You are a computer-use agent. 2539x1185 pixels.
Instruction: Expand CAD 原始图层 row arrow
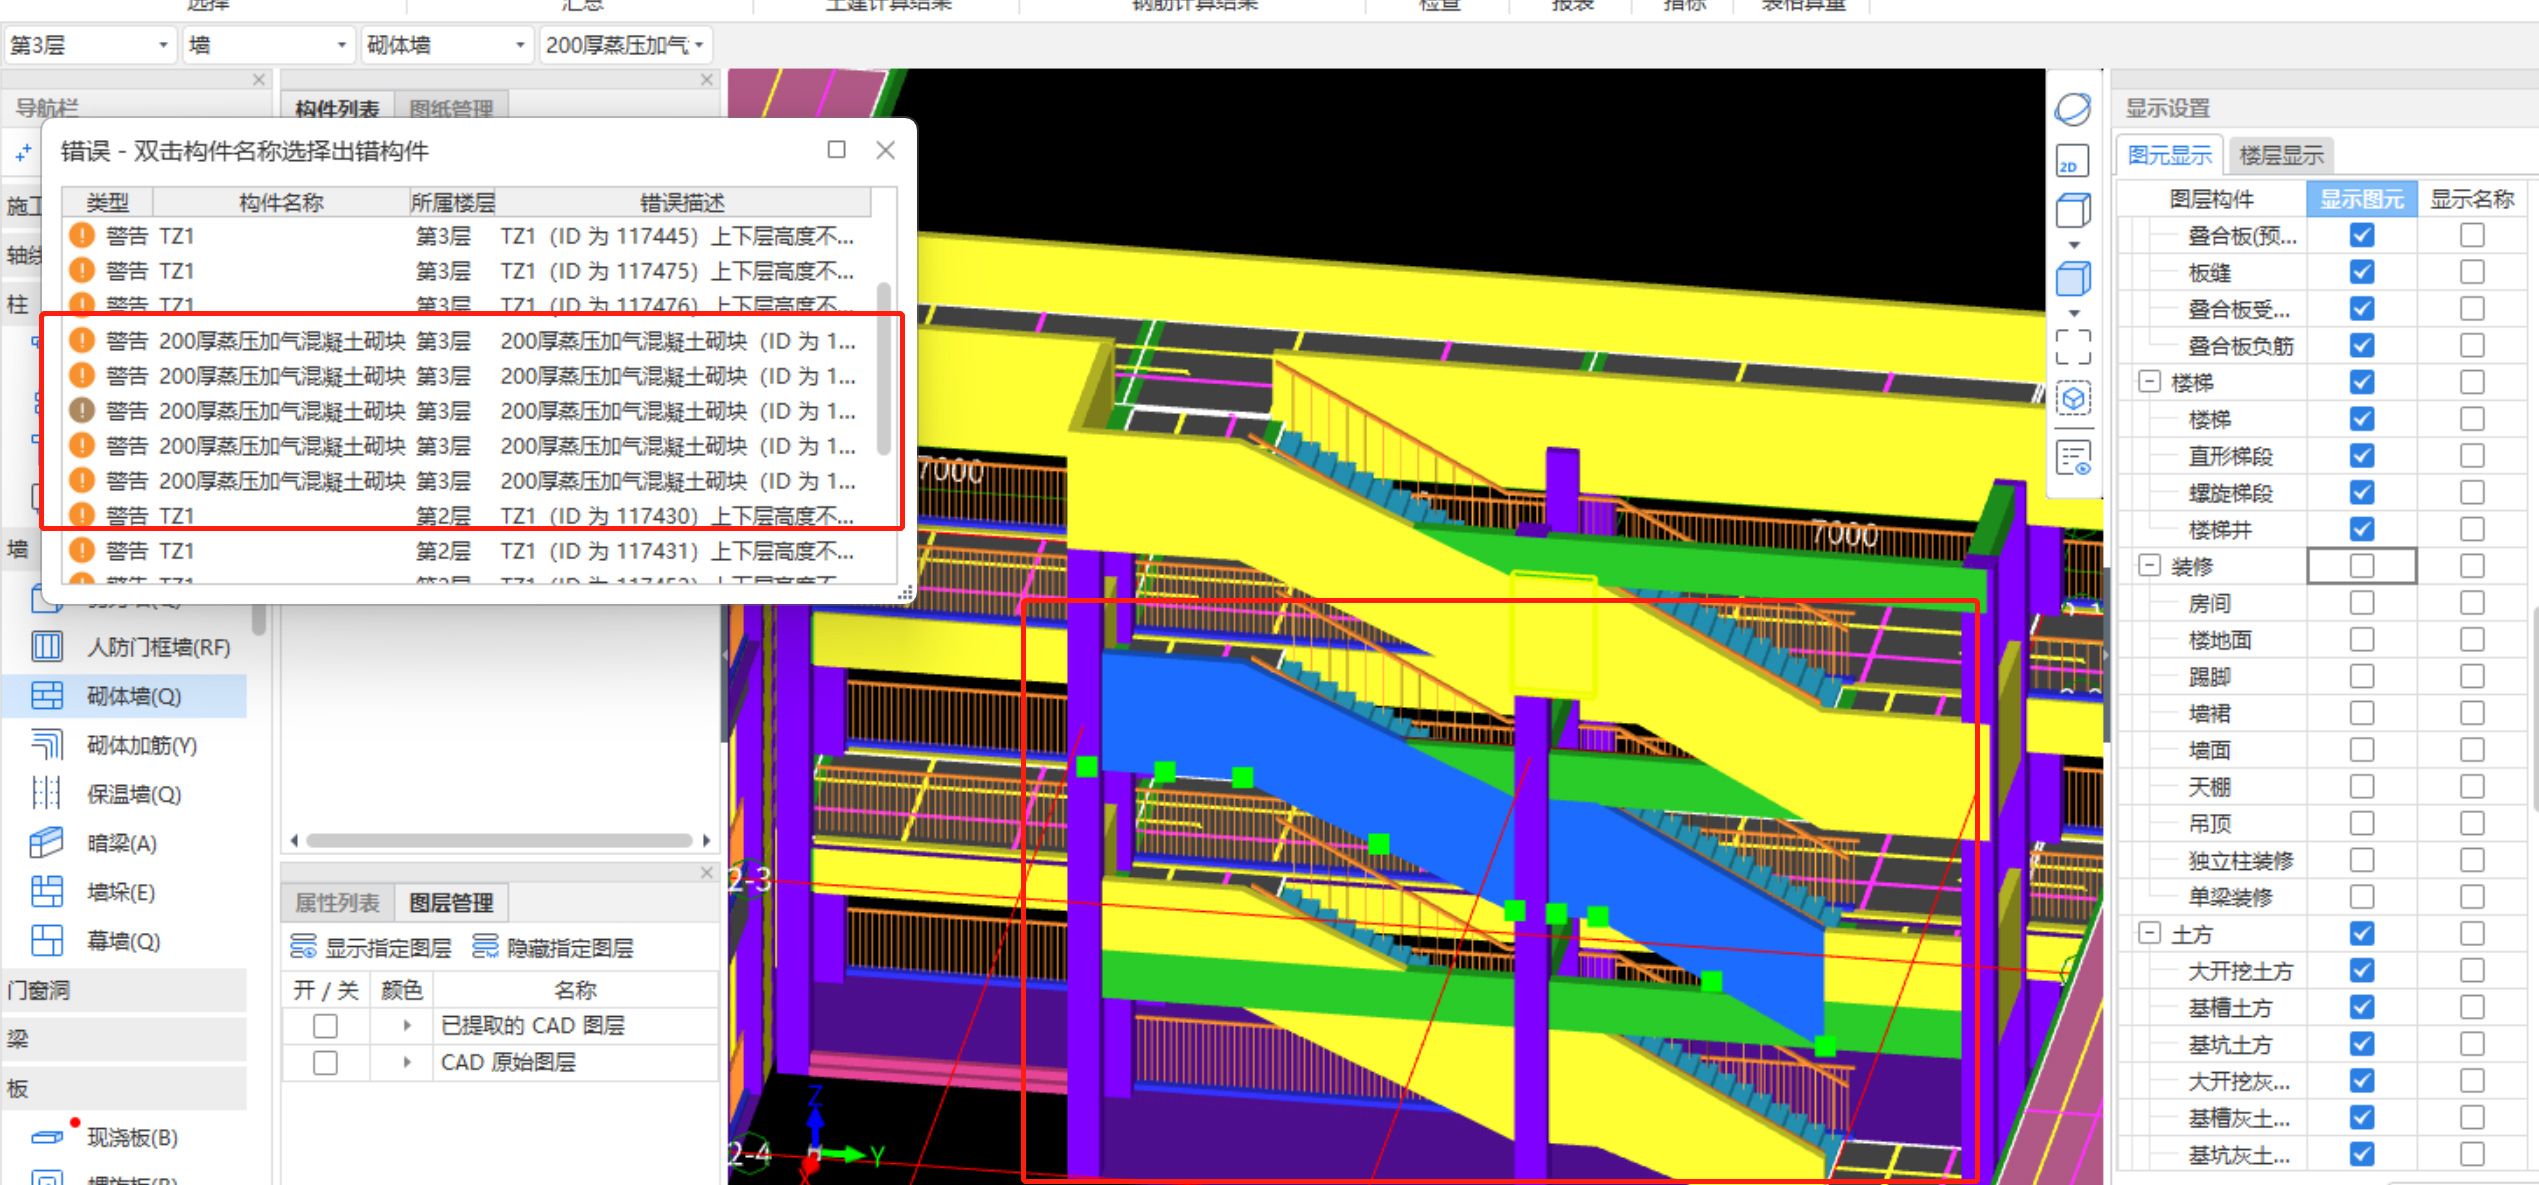pos(407,1062)
